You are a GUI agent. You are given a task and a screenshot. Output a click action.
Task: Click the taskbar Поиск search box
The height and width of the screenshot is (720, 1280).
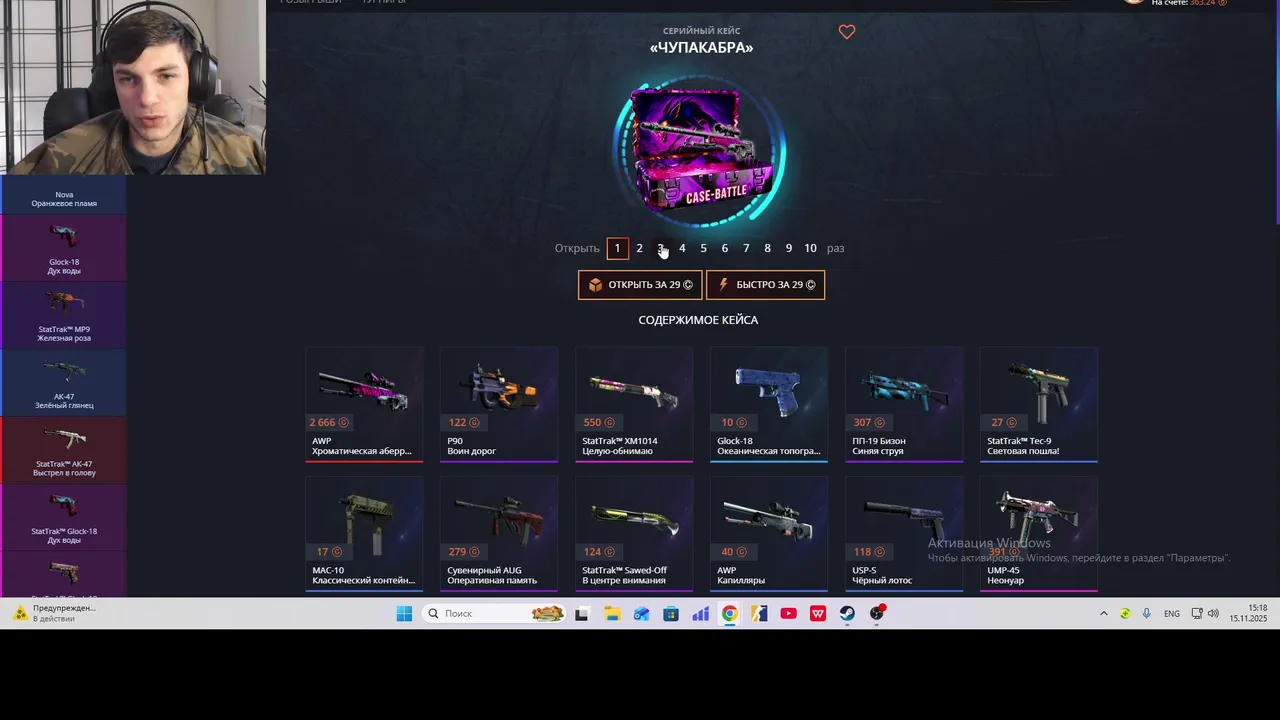point(495,613)
